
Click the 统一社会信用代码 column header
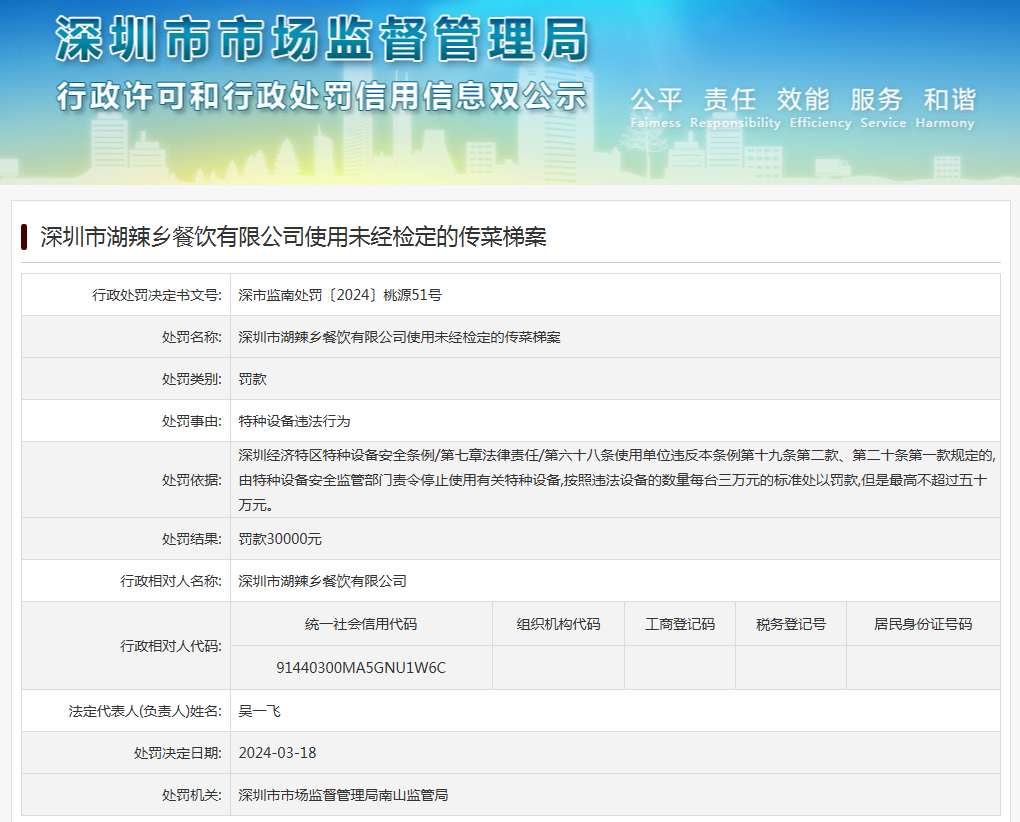361,624
